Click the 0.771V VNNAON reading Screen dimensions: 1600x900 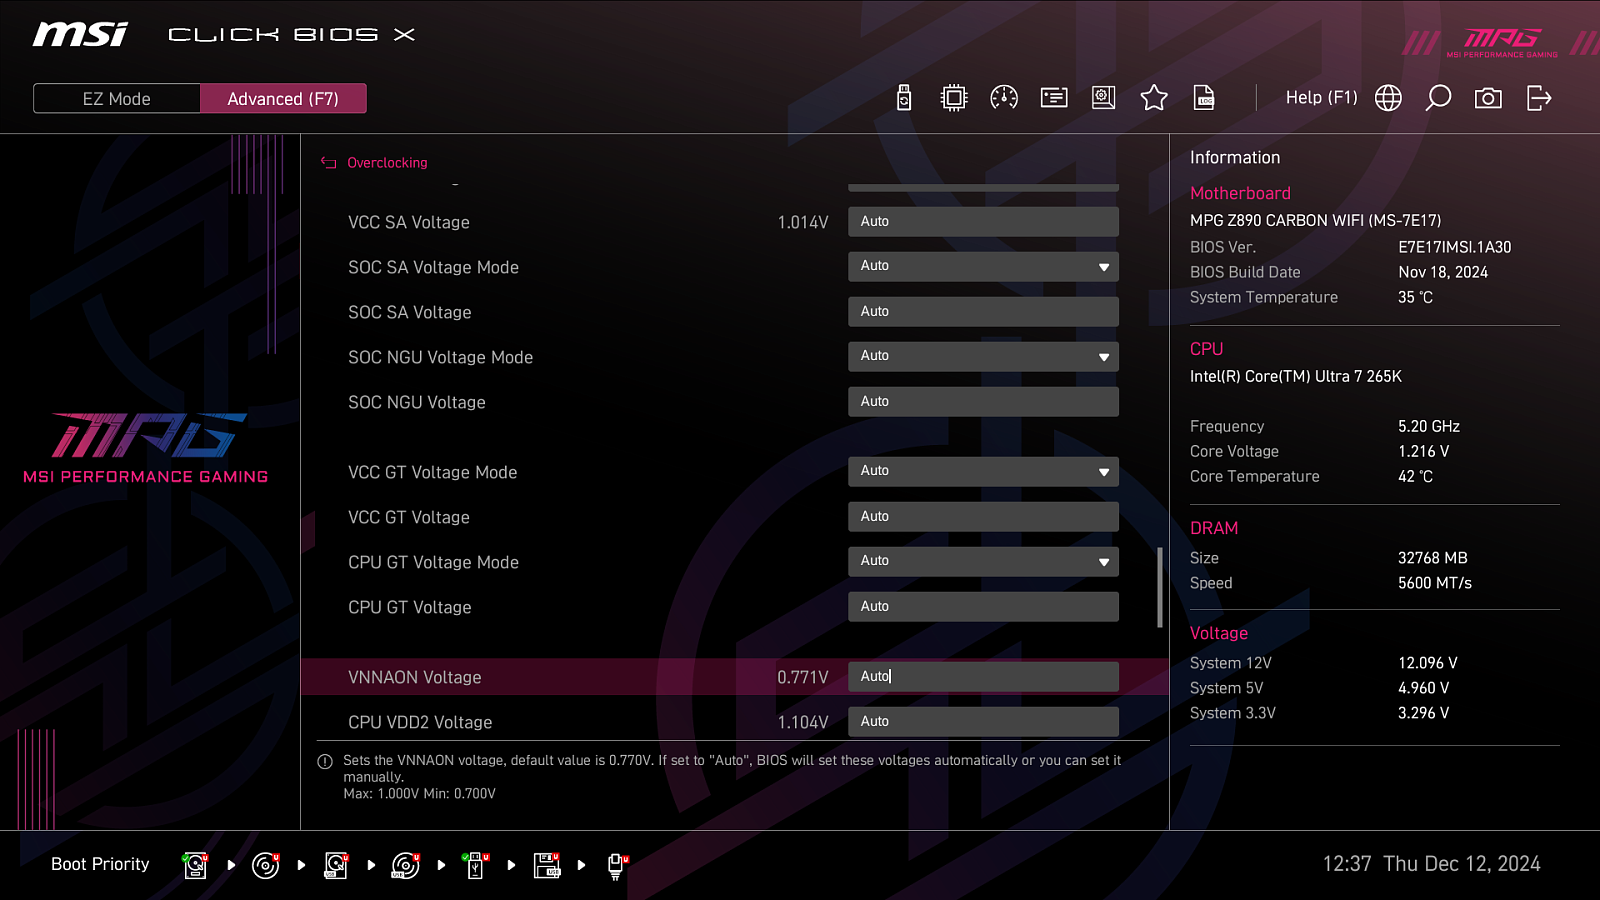(803, 678)
